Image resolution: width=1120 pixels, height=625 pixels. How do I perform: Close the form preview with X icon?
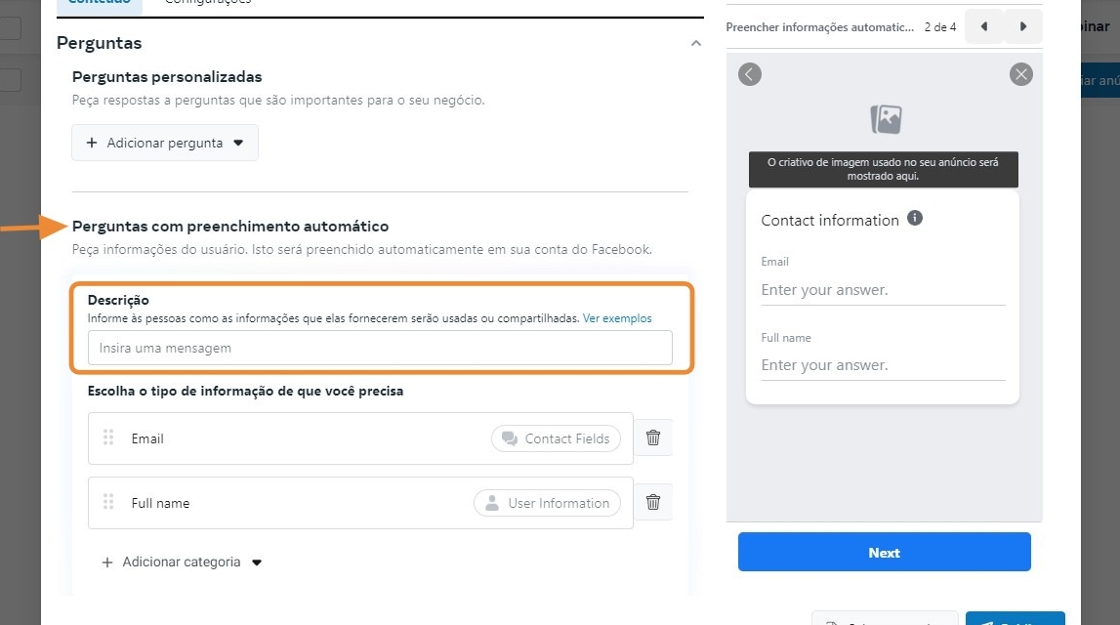1020,74
